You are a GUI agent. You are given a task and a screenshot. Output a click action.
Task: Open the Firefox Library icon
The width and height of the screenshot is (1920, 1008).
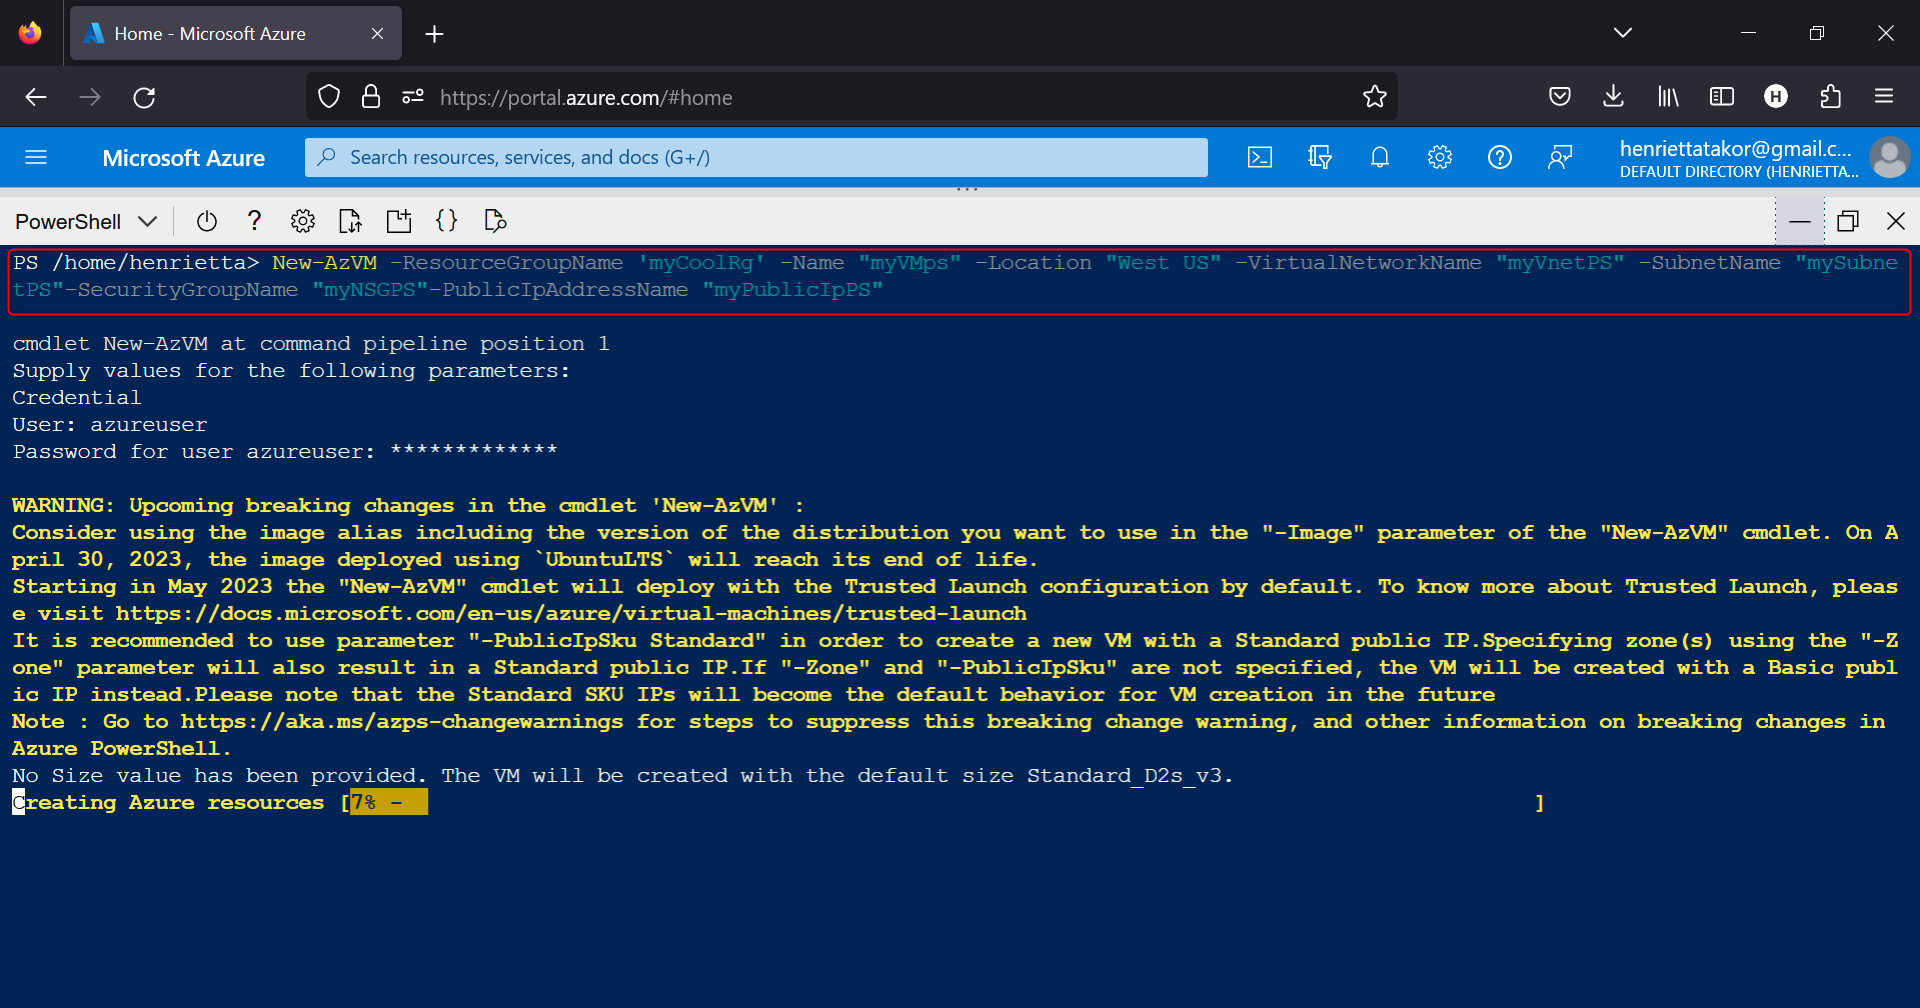[1668, 97]
